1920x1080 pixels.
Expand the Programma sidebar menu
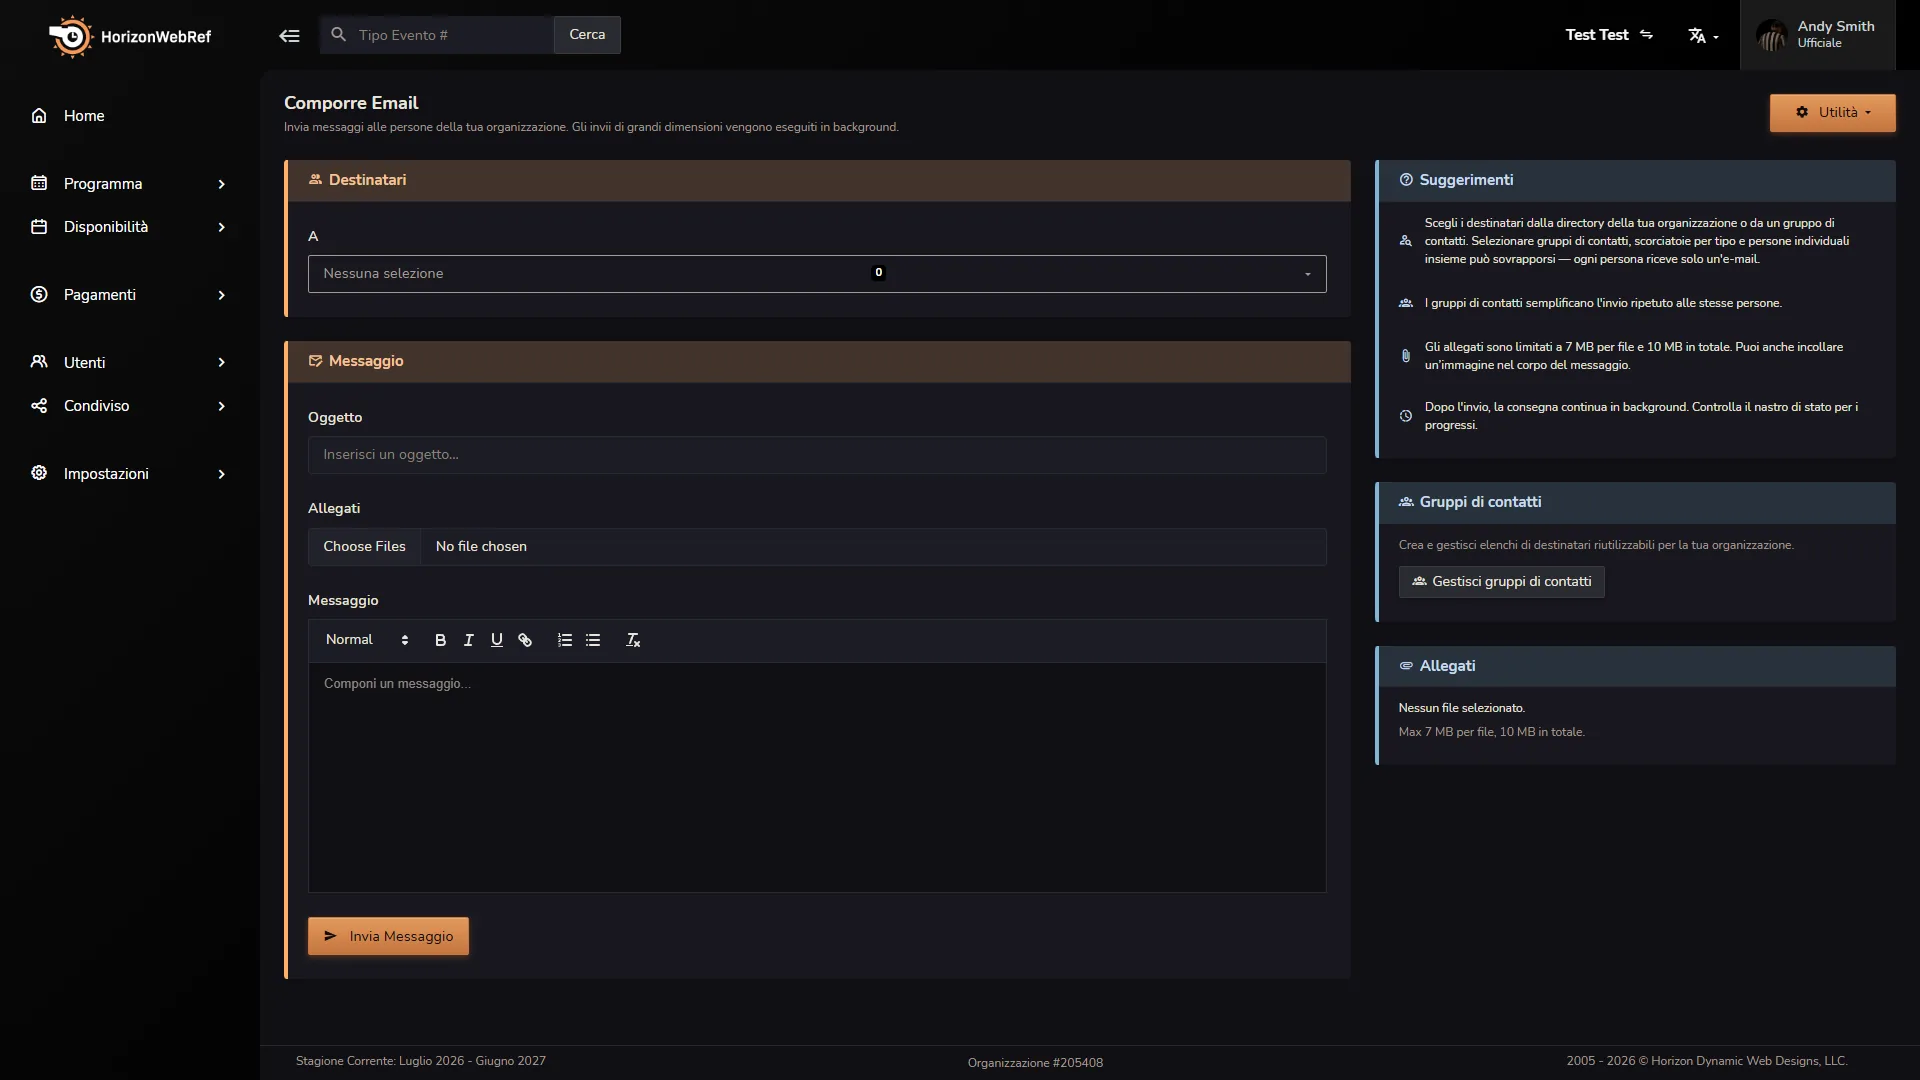pyautogui.click(x=130, y=184)
